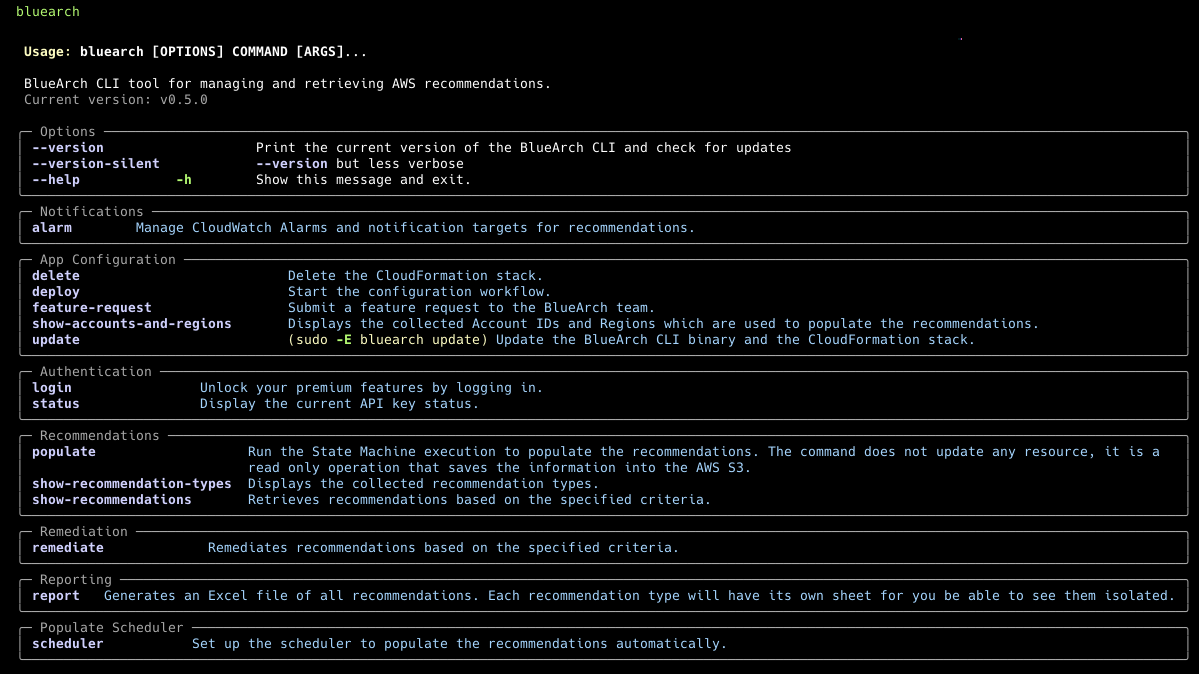Click the -h shorthand flag
Viewport: 1199px width, 674px height.
183,179
